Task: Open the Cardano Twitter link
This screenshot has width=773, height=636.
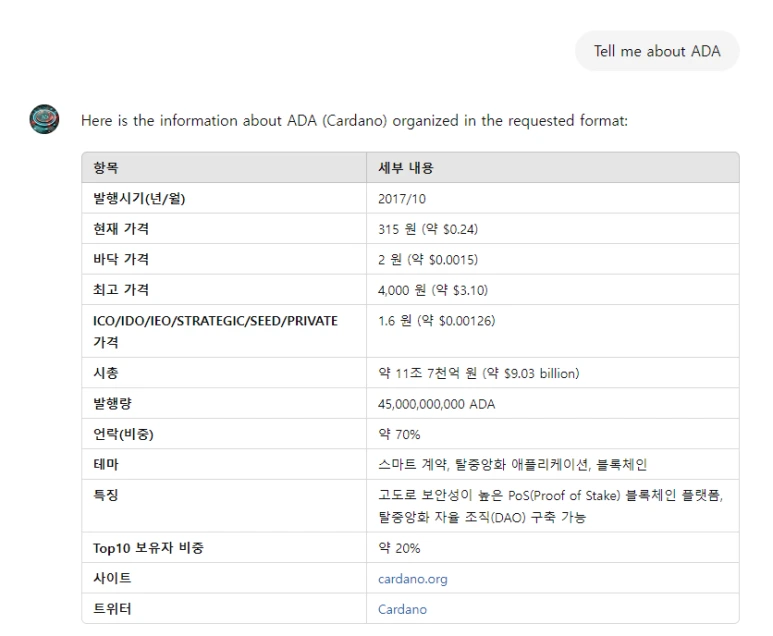Action: click(x=402, y=609)
